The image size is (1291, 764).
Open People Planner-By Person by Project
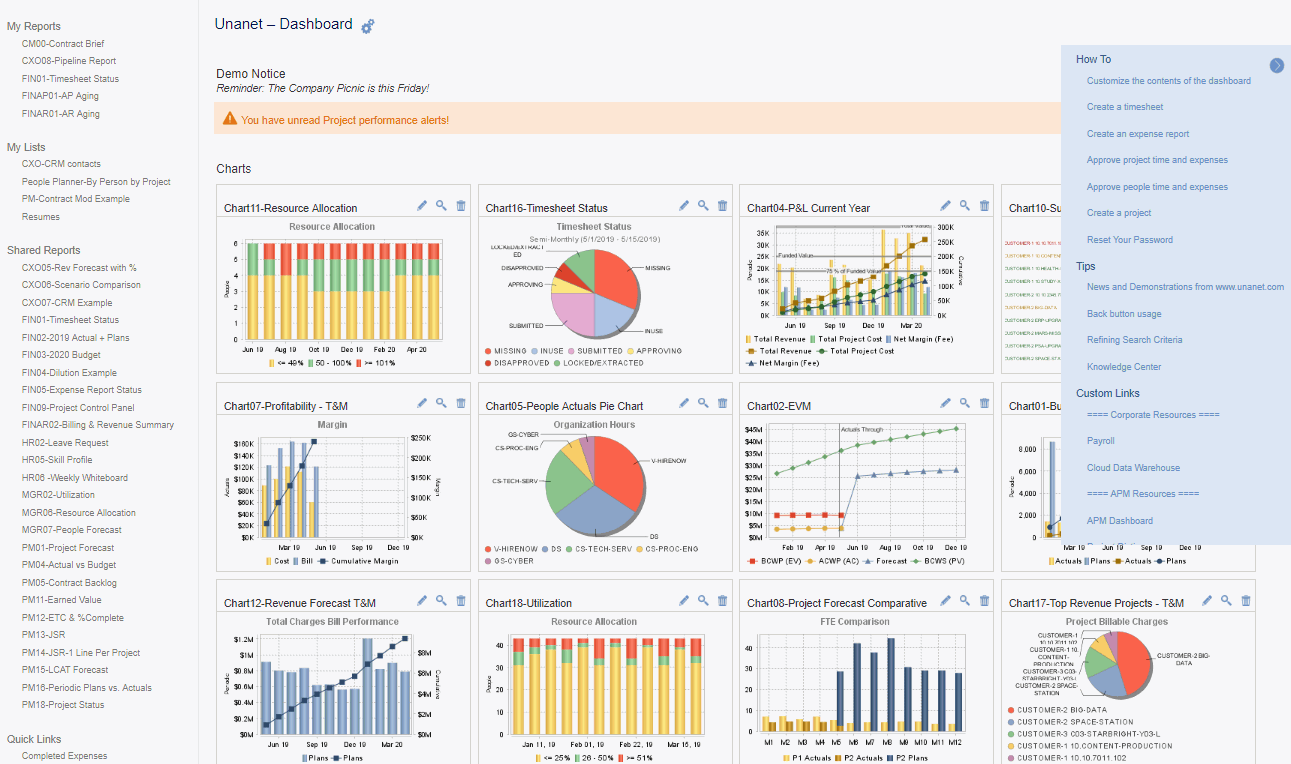click(96, 182)
